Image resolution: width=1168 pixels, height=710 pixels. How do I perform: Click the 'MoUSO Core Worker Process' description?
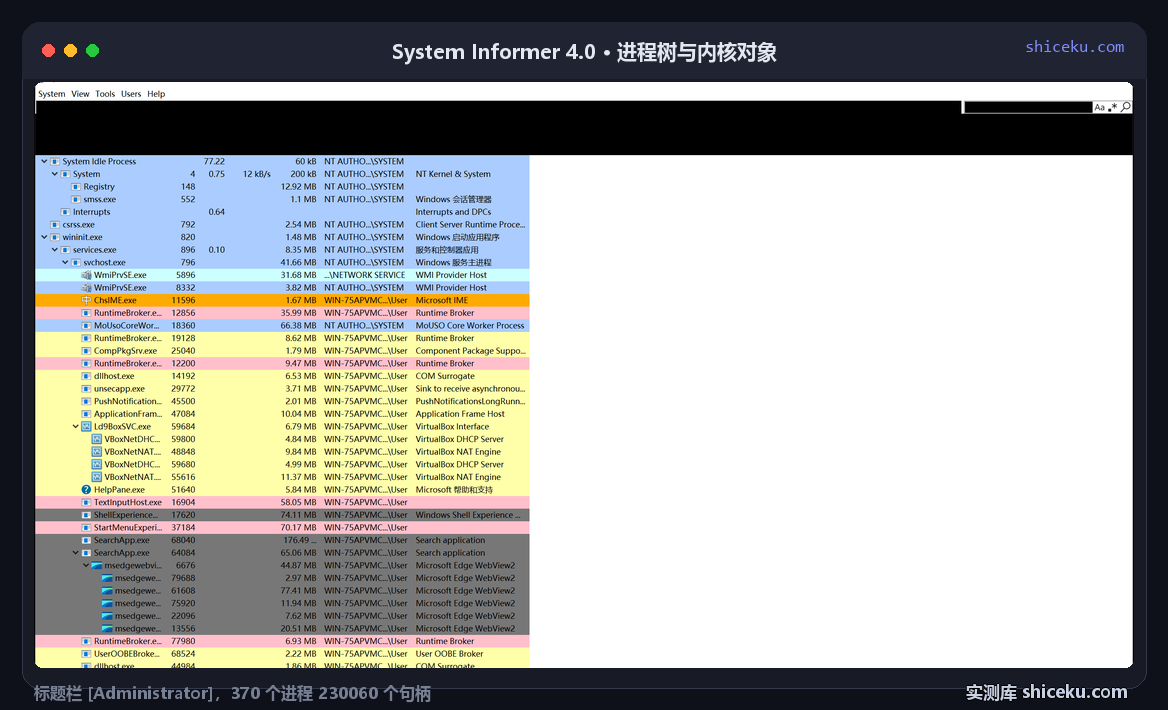click(470, 326)
